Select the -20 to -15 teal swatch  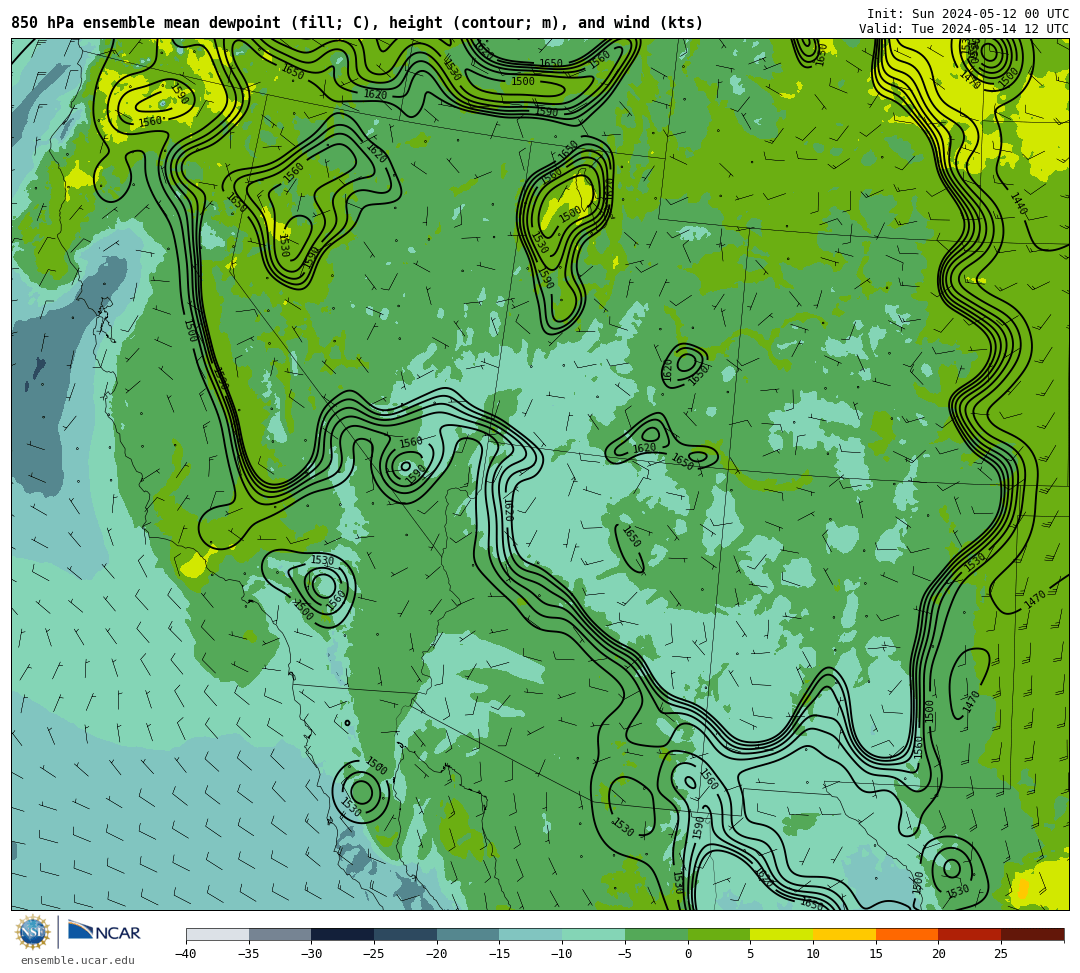point(468,934)
